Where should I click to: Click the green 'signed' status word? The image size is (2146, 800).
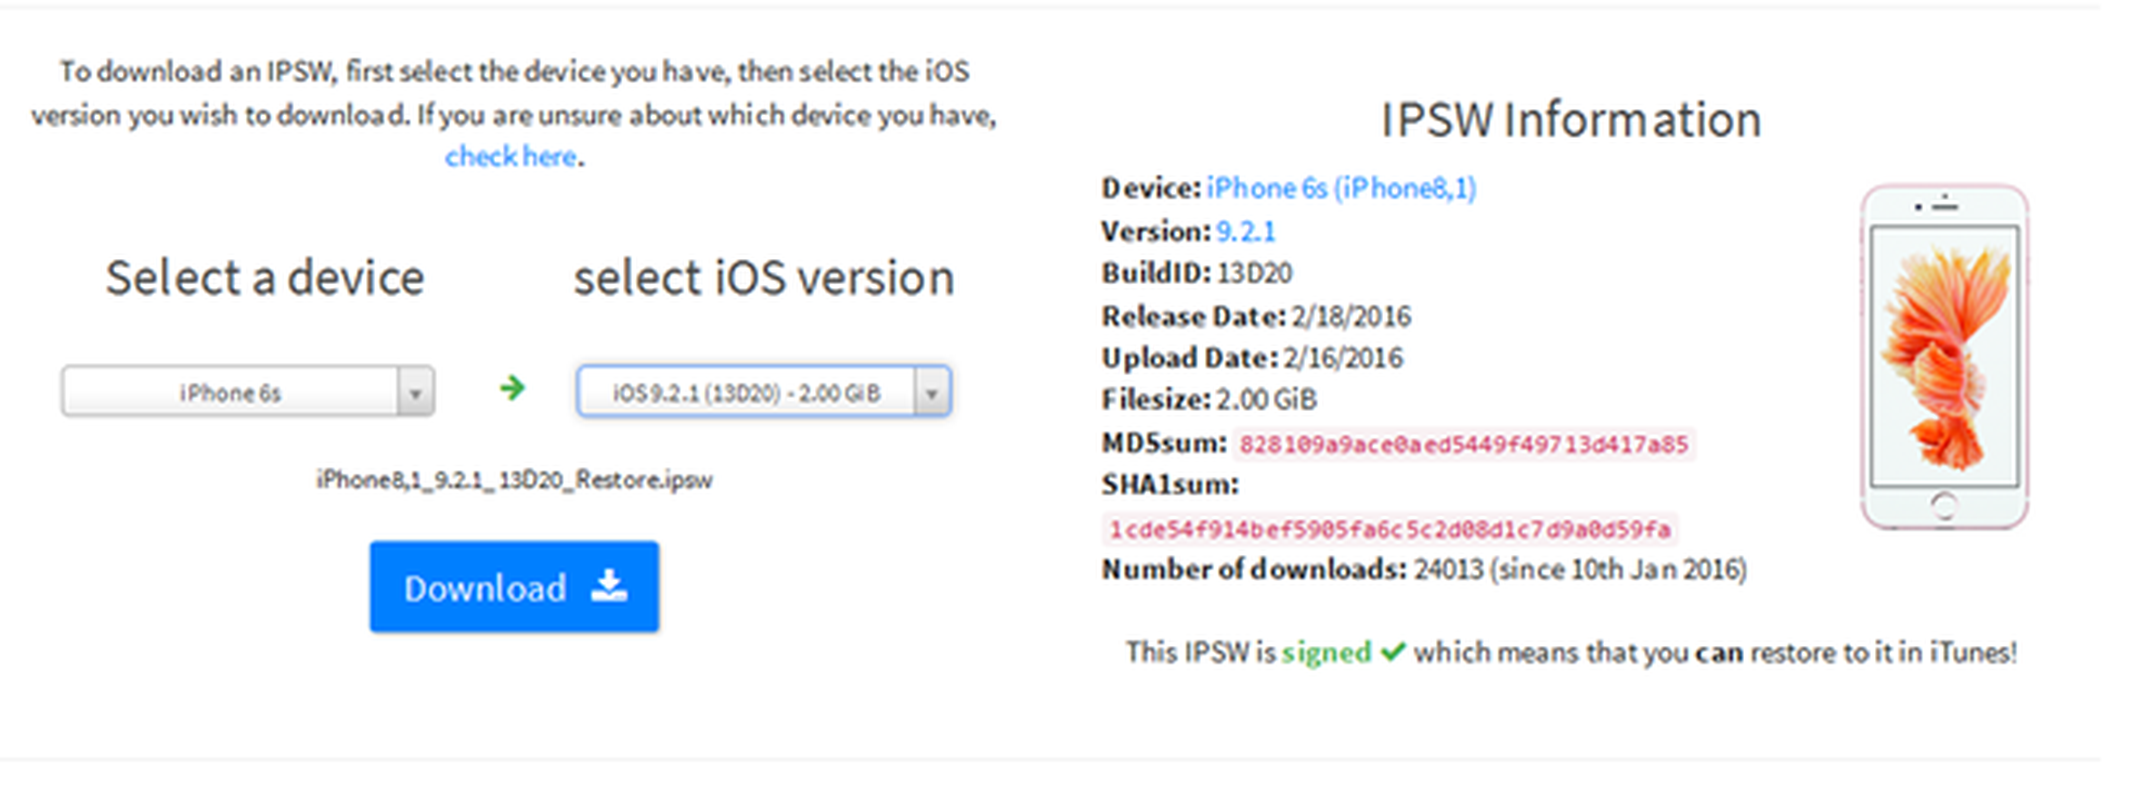click(x=1327, y=653)
